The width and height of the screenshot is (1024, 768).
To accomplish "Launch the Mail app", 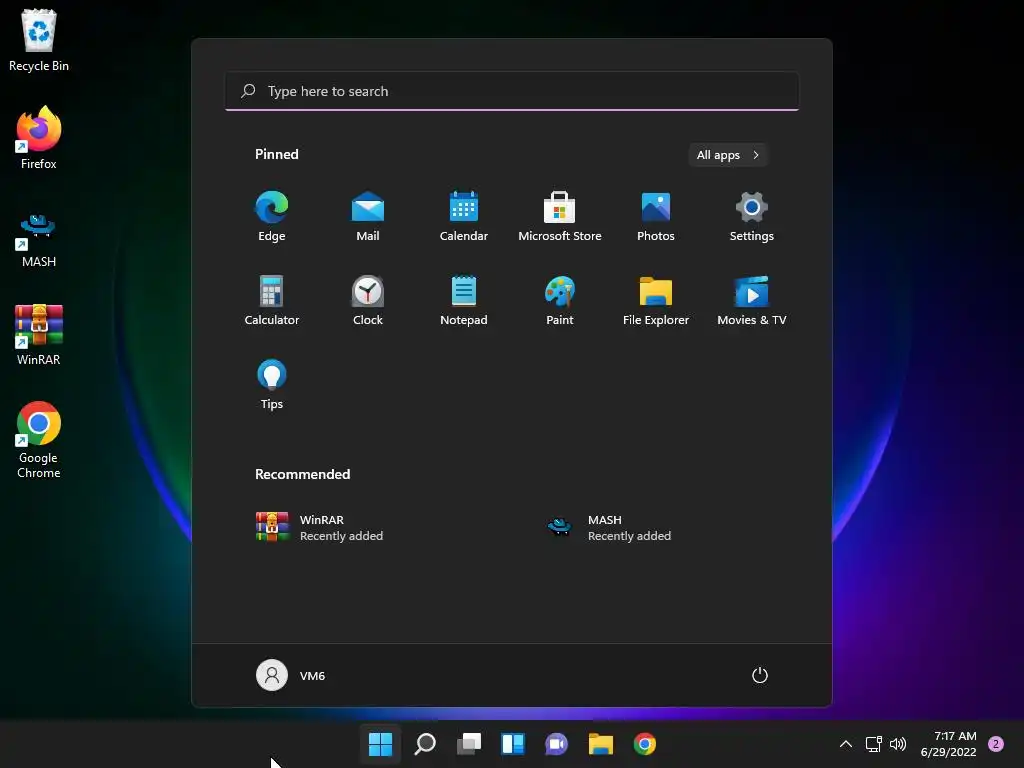I will coord(368,216).
